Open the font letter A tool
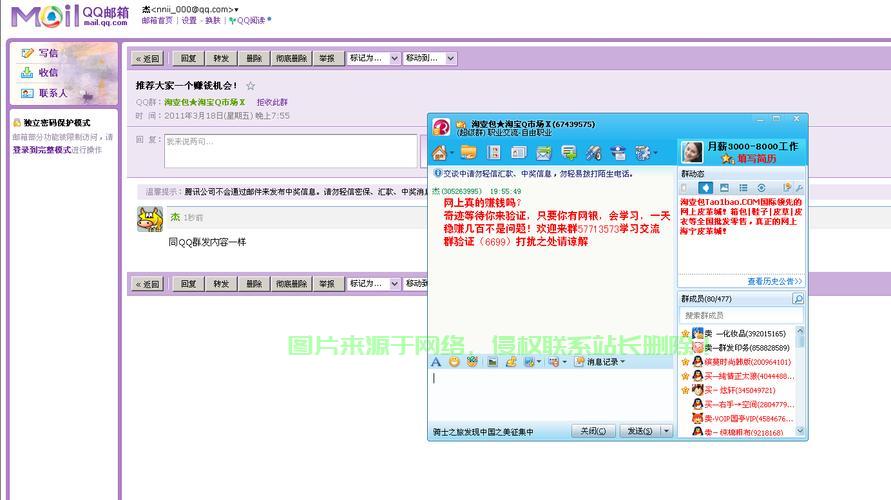 click(x=436, y=362)
